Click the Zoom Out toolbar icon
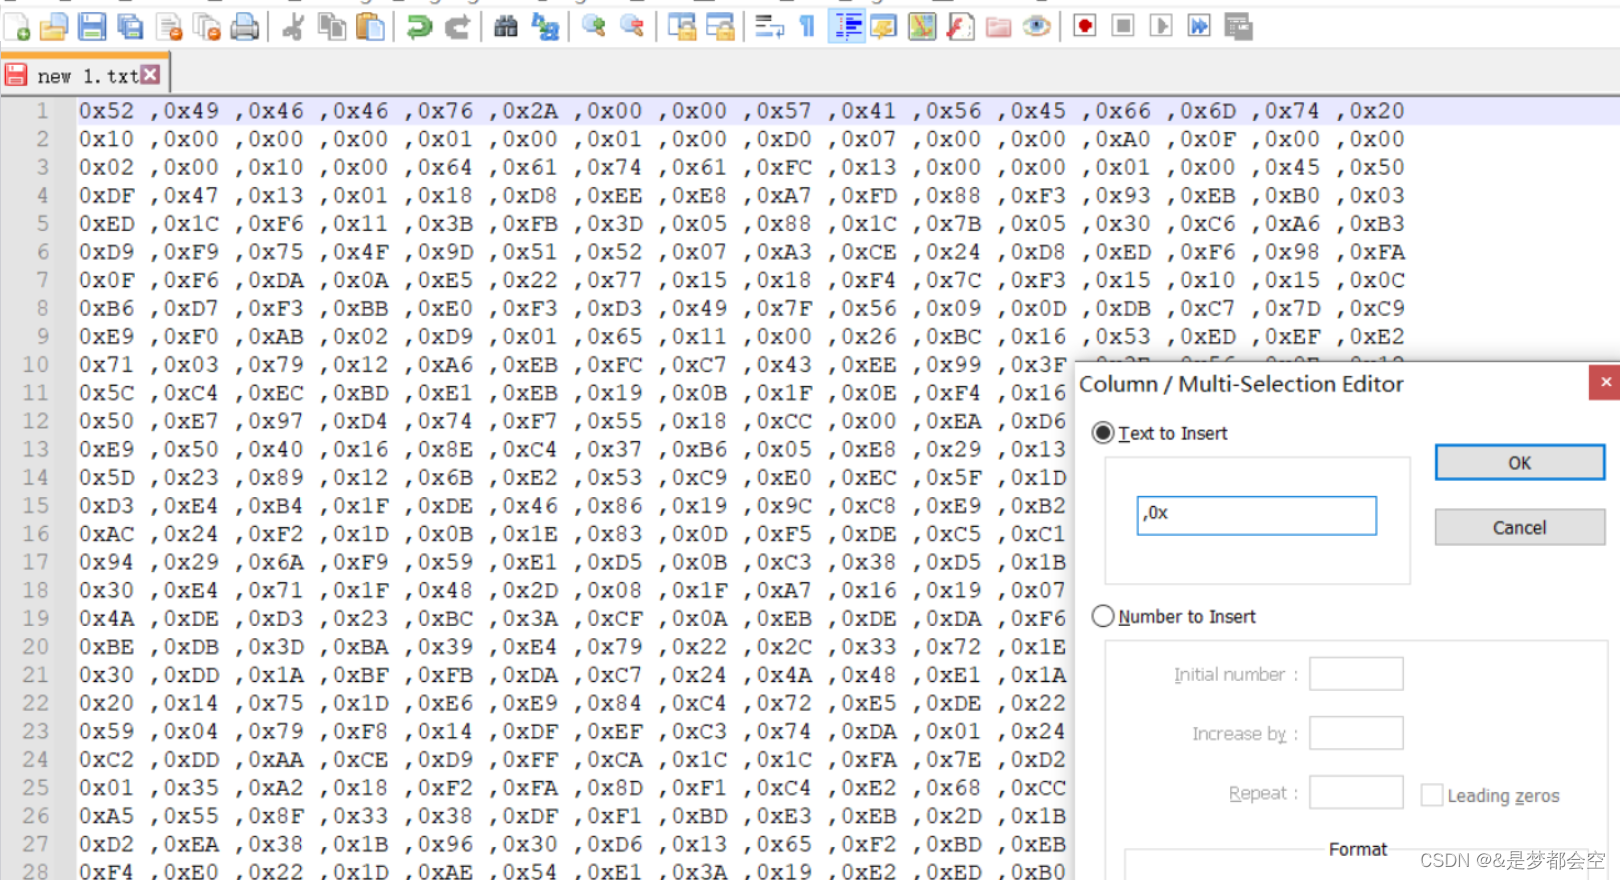The width and height of the screenshot is (1620, 880). pos(632,27)
